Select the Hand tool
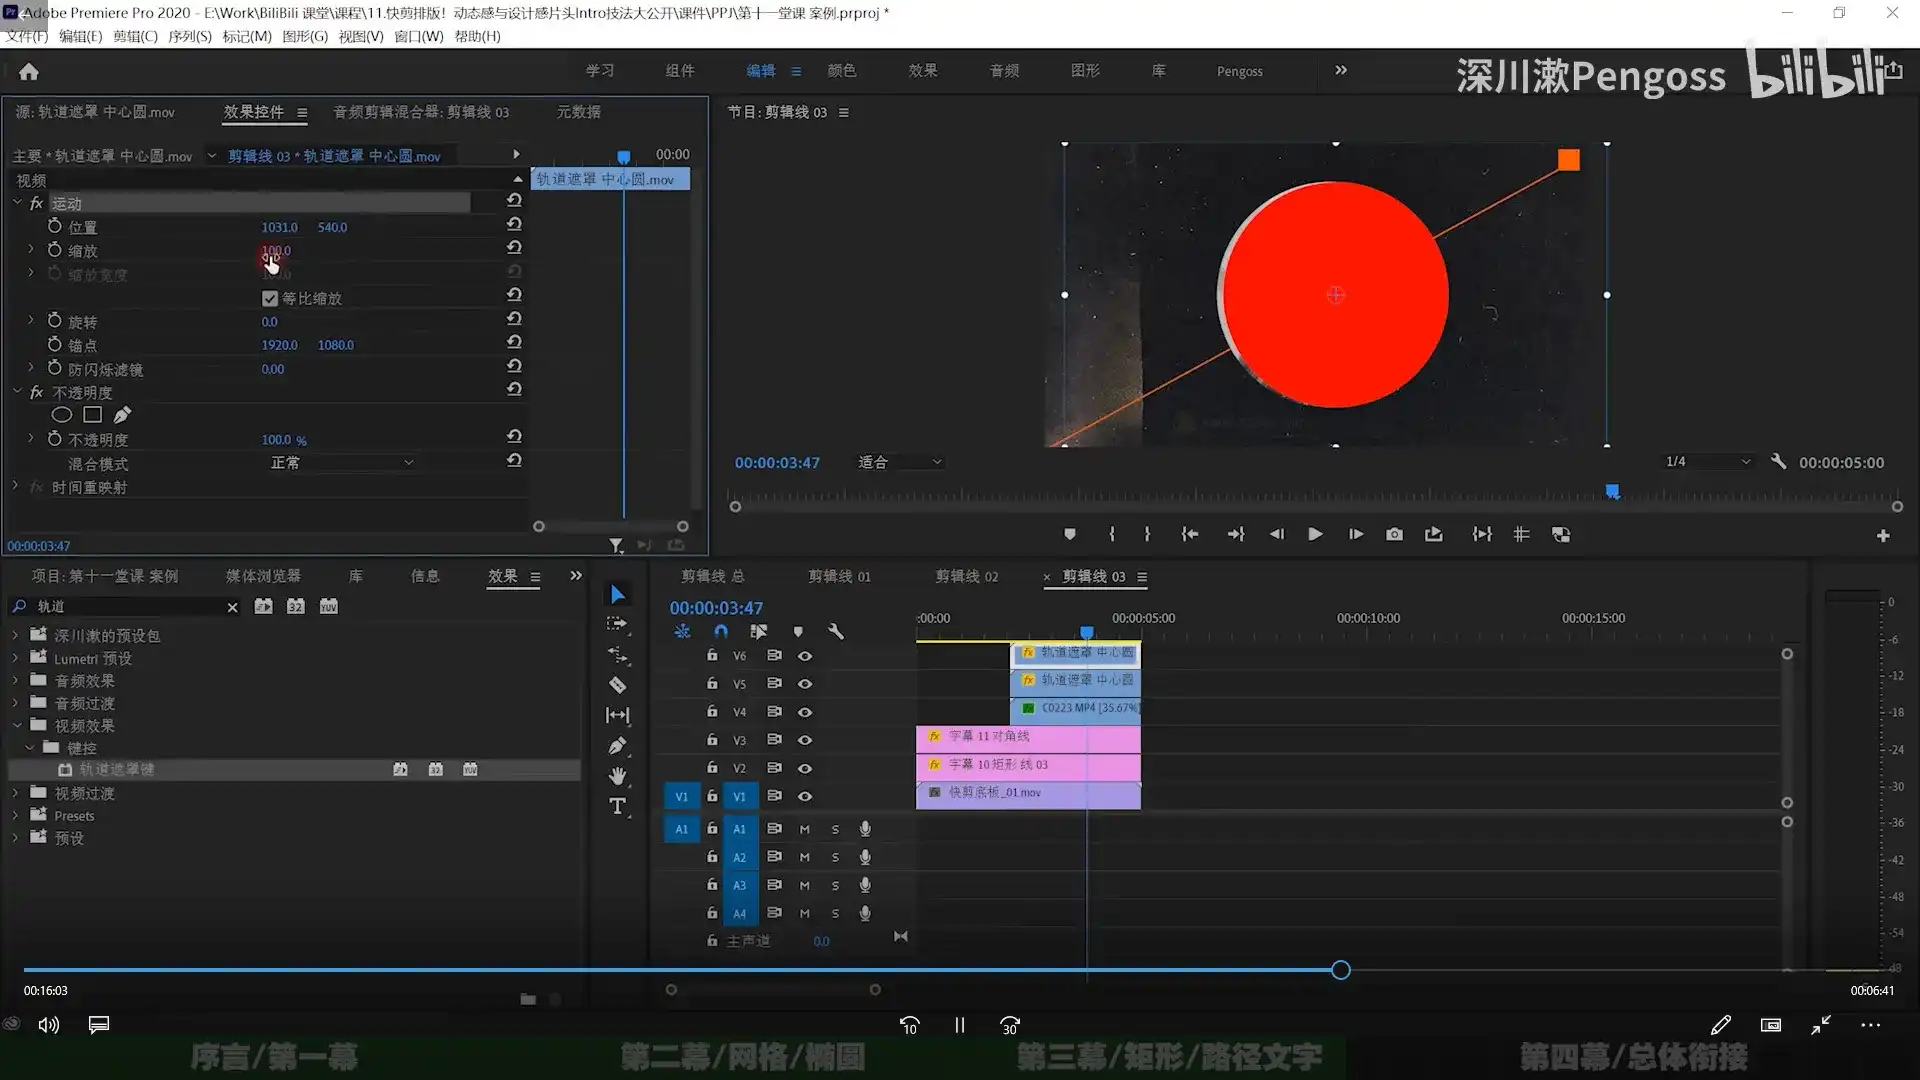Screen dimensions: 1920x1080 coord(618,776)
